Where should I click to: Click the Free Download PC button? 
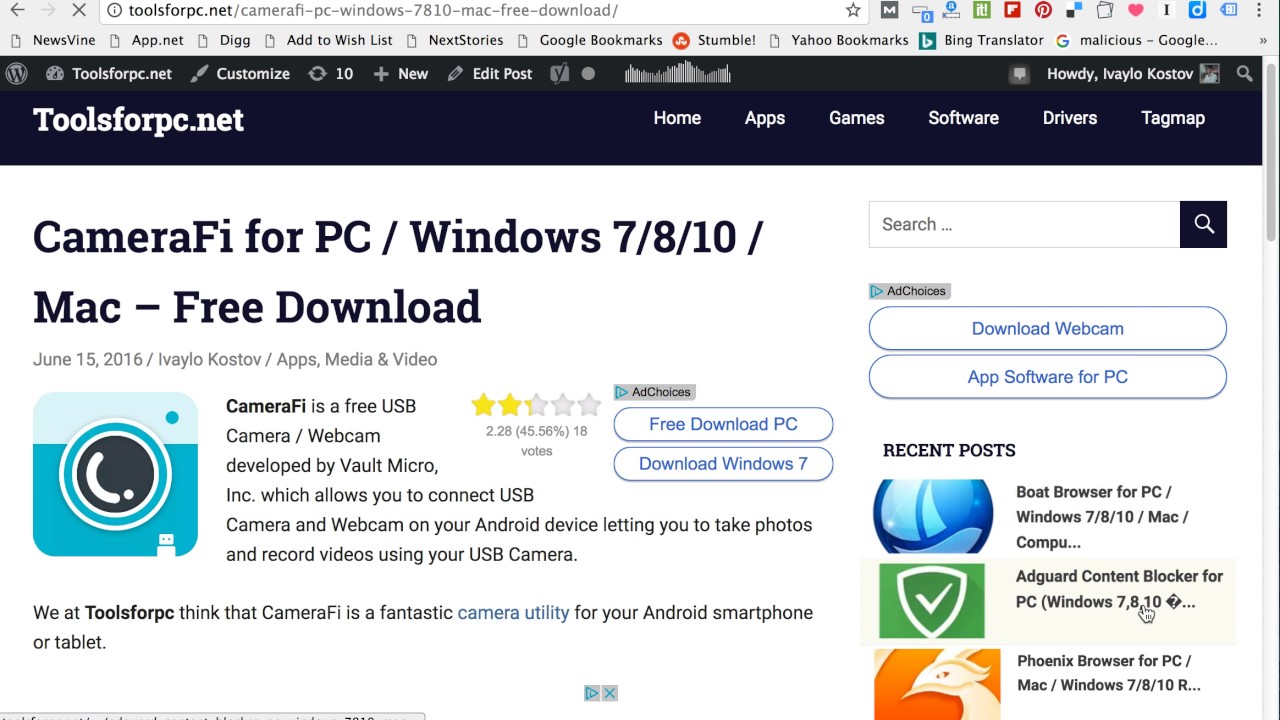[x=723, y=424]
